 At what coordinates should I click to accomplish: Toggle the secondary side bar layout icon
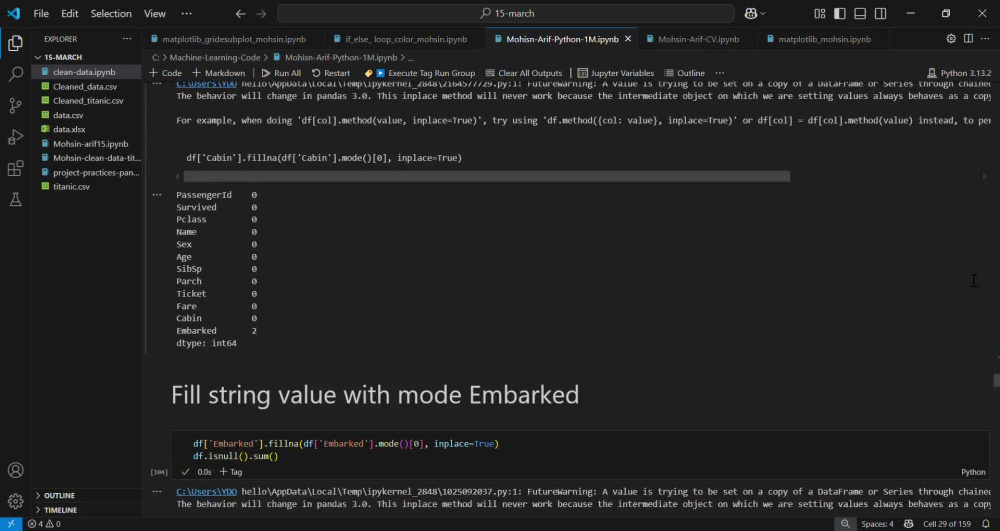coord(881,13)
